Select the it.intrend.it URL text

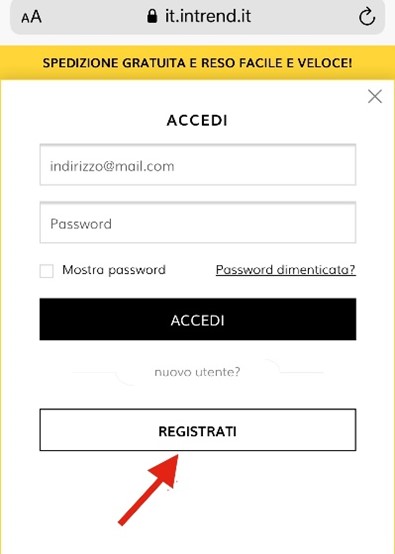(x=208, y=16)
